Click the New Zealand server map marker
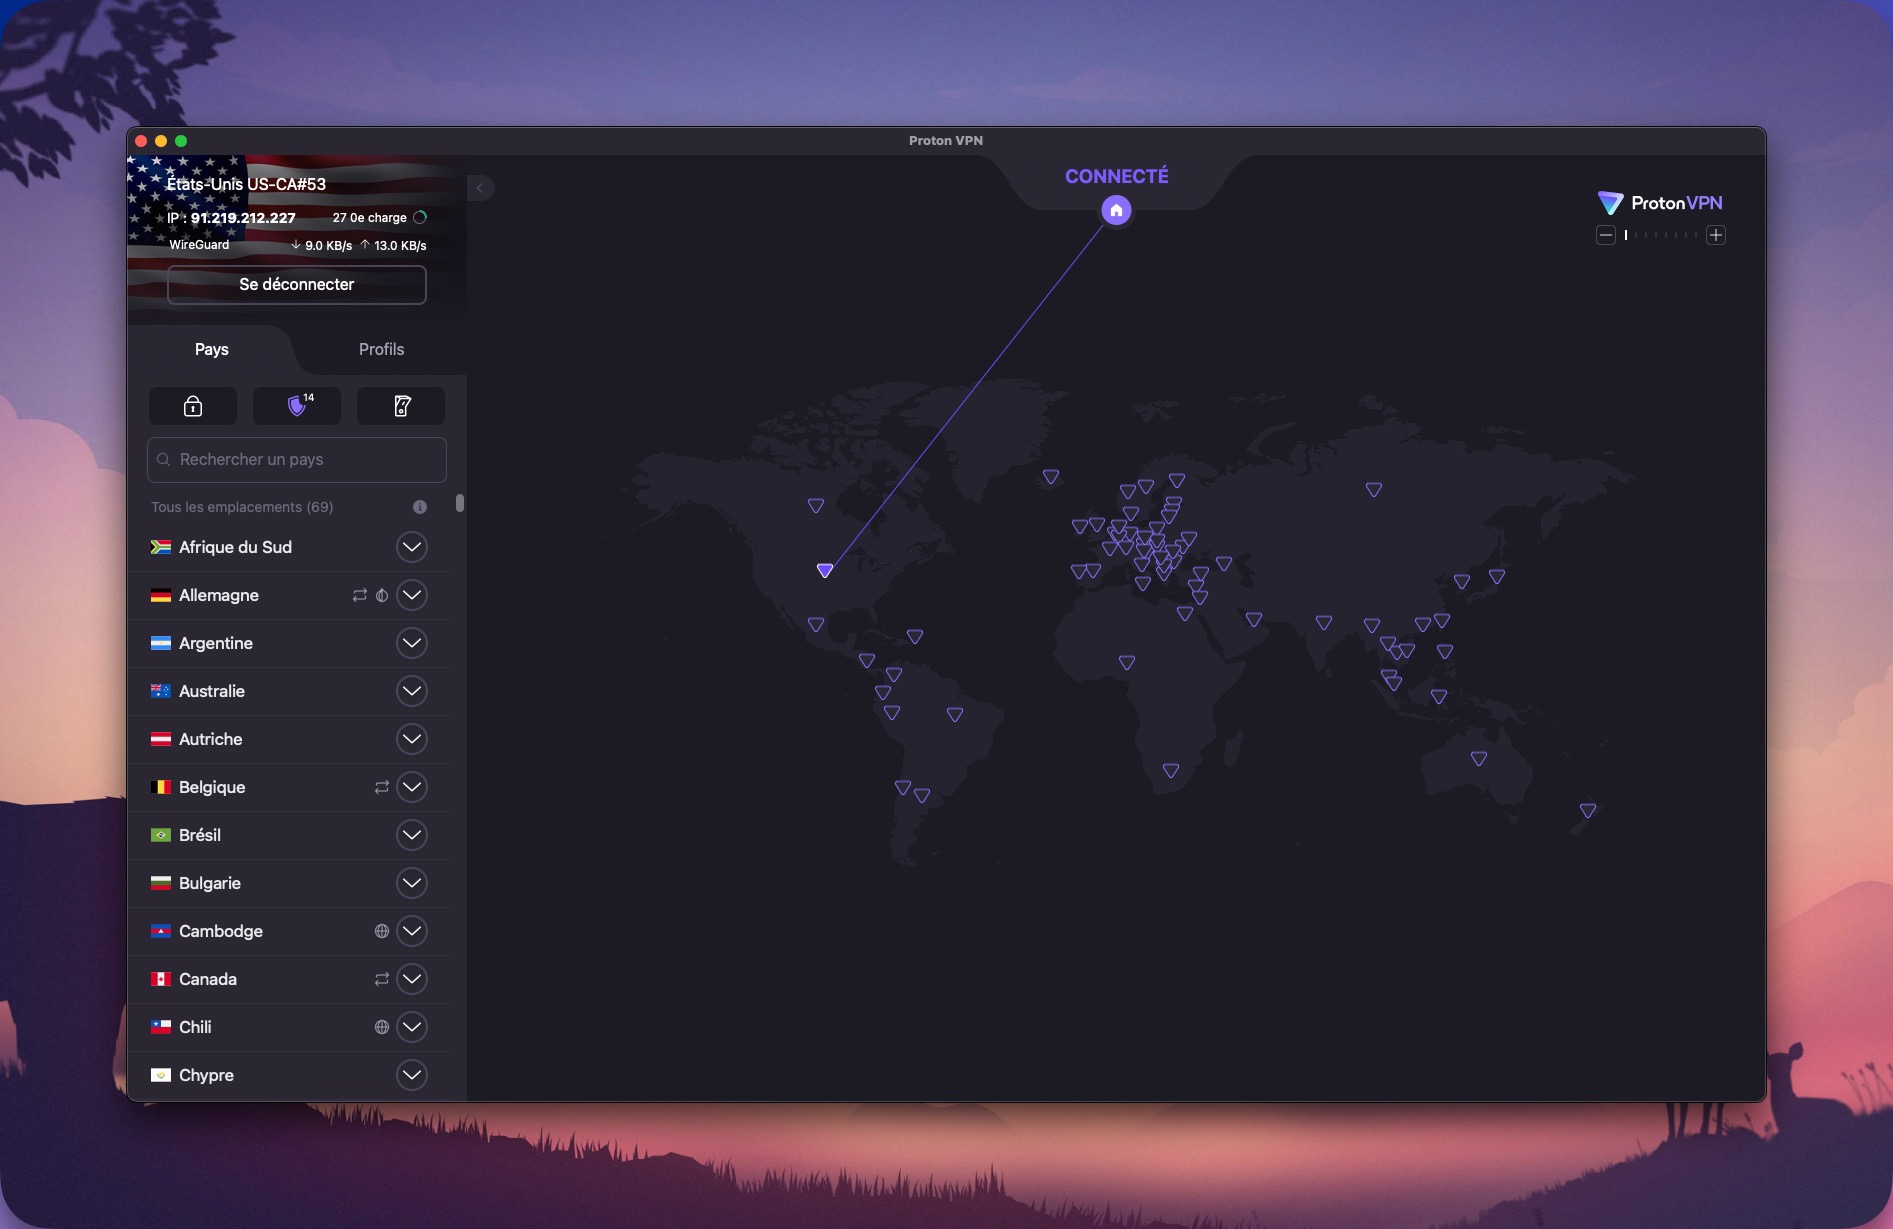 [x=1588, y=810]
